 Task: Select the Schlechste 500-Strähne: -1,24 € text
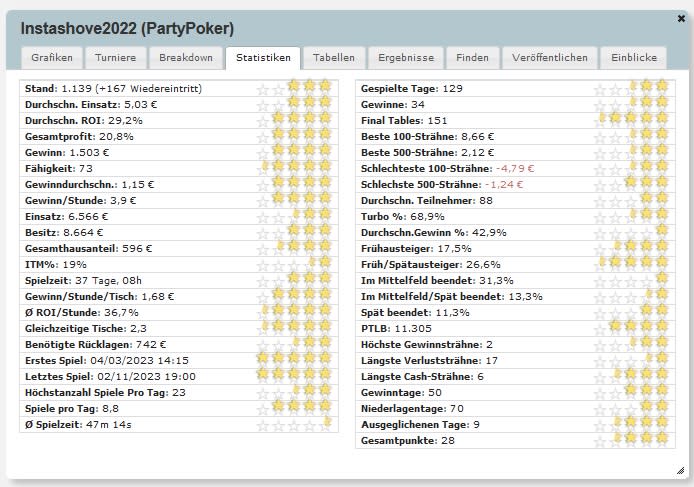click(x=442, y=185)
